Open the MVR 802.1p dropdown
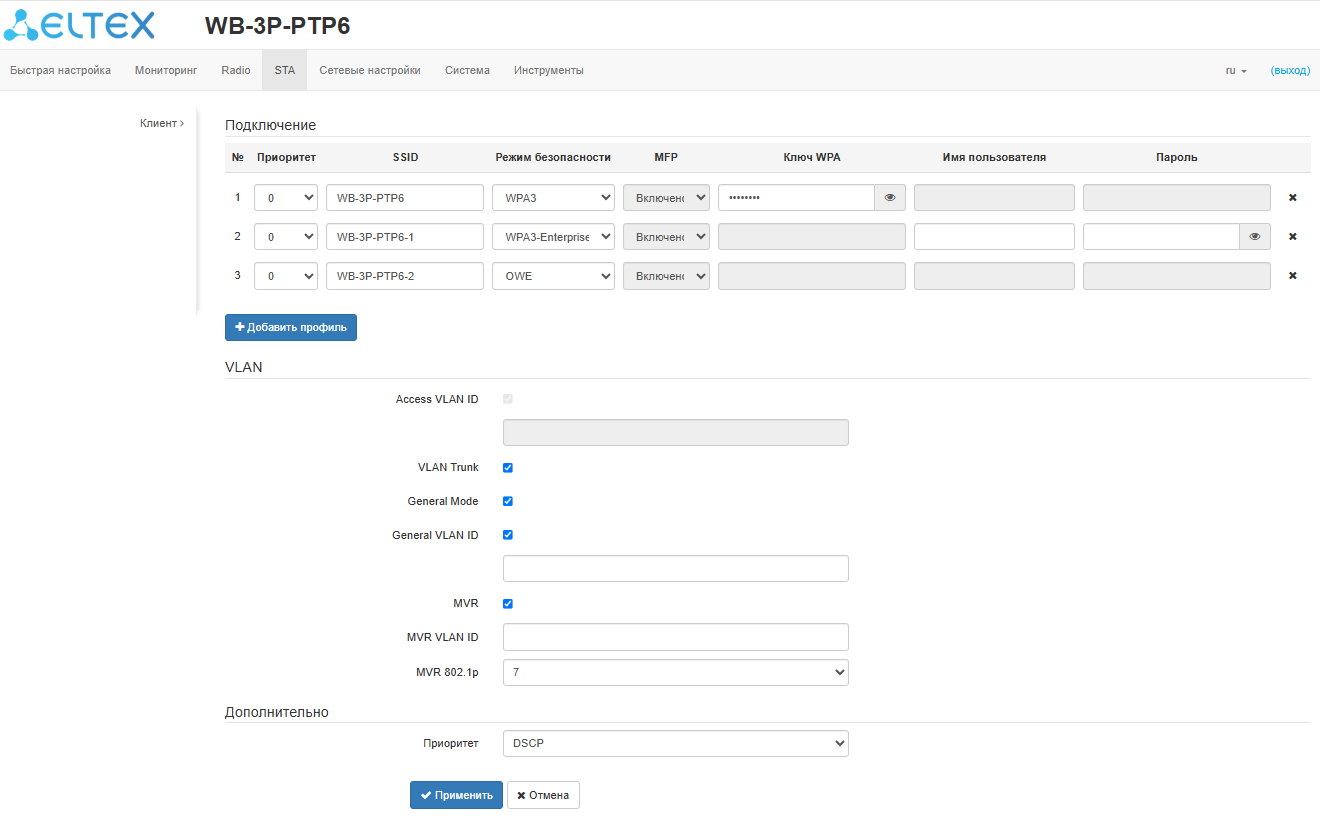 coord(675,673)
